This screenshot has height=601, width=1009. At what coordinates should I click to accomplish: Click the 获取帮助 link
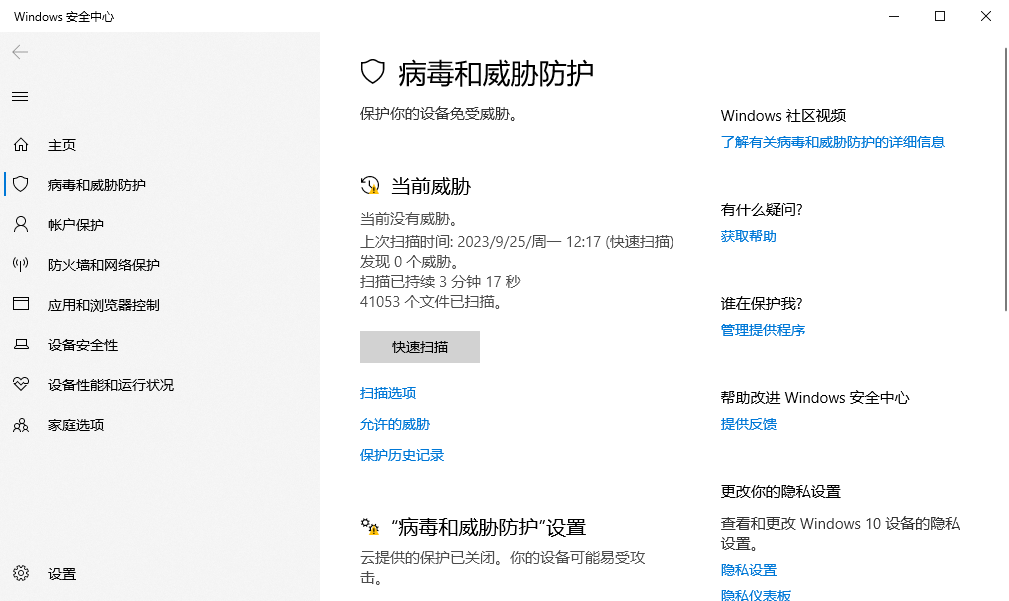pos(748,236)
